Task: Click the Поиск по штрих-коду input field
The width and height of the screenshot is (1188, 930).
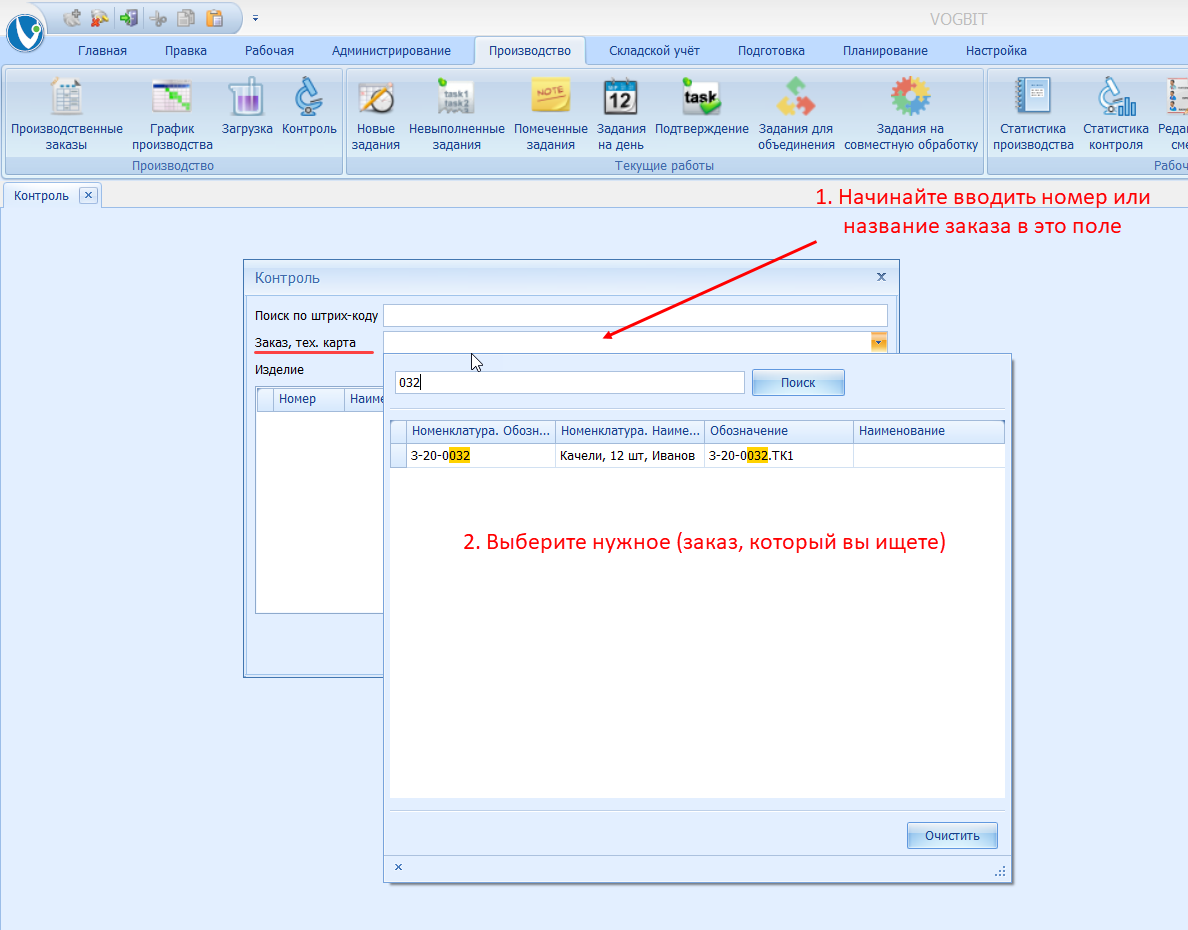Action: (634, 316)
